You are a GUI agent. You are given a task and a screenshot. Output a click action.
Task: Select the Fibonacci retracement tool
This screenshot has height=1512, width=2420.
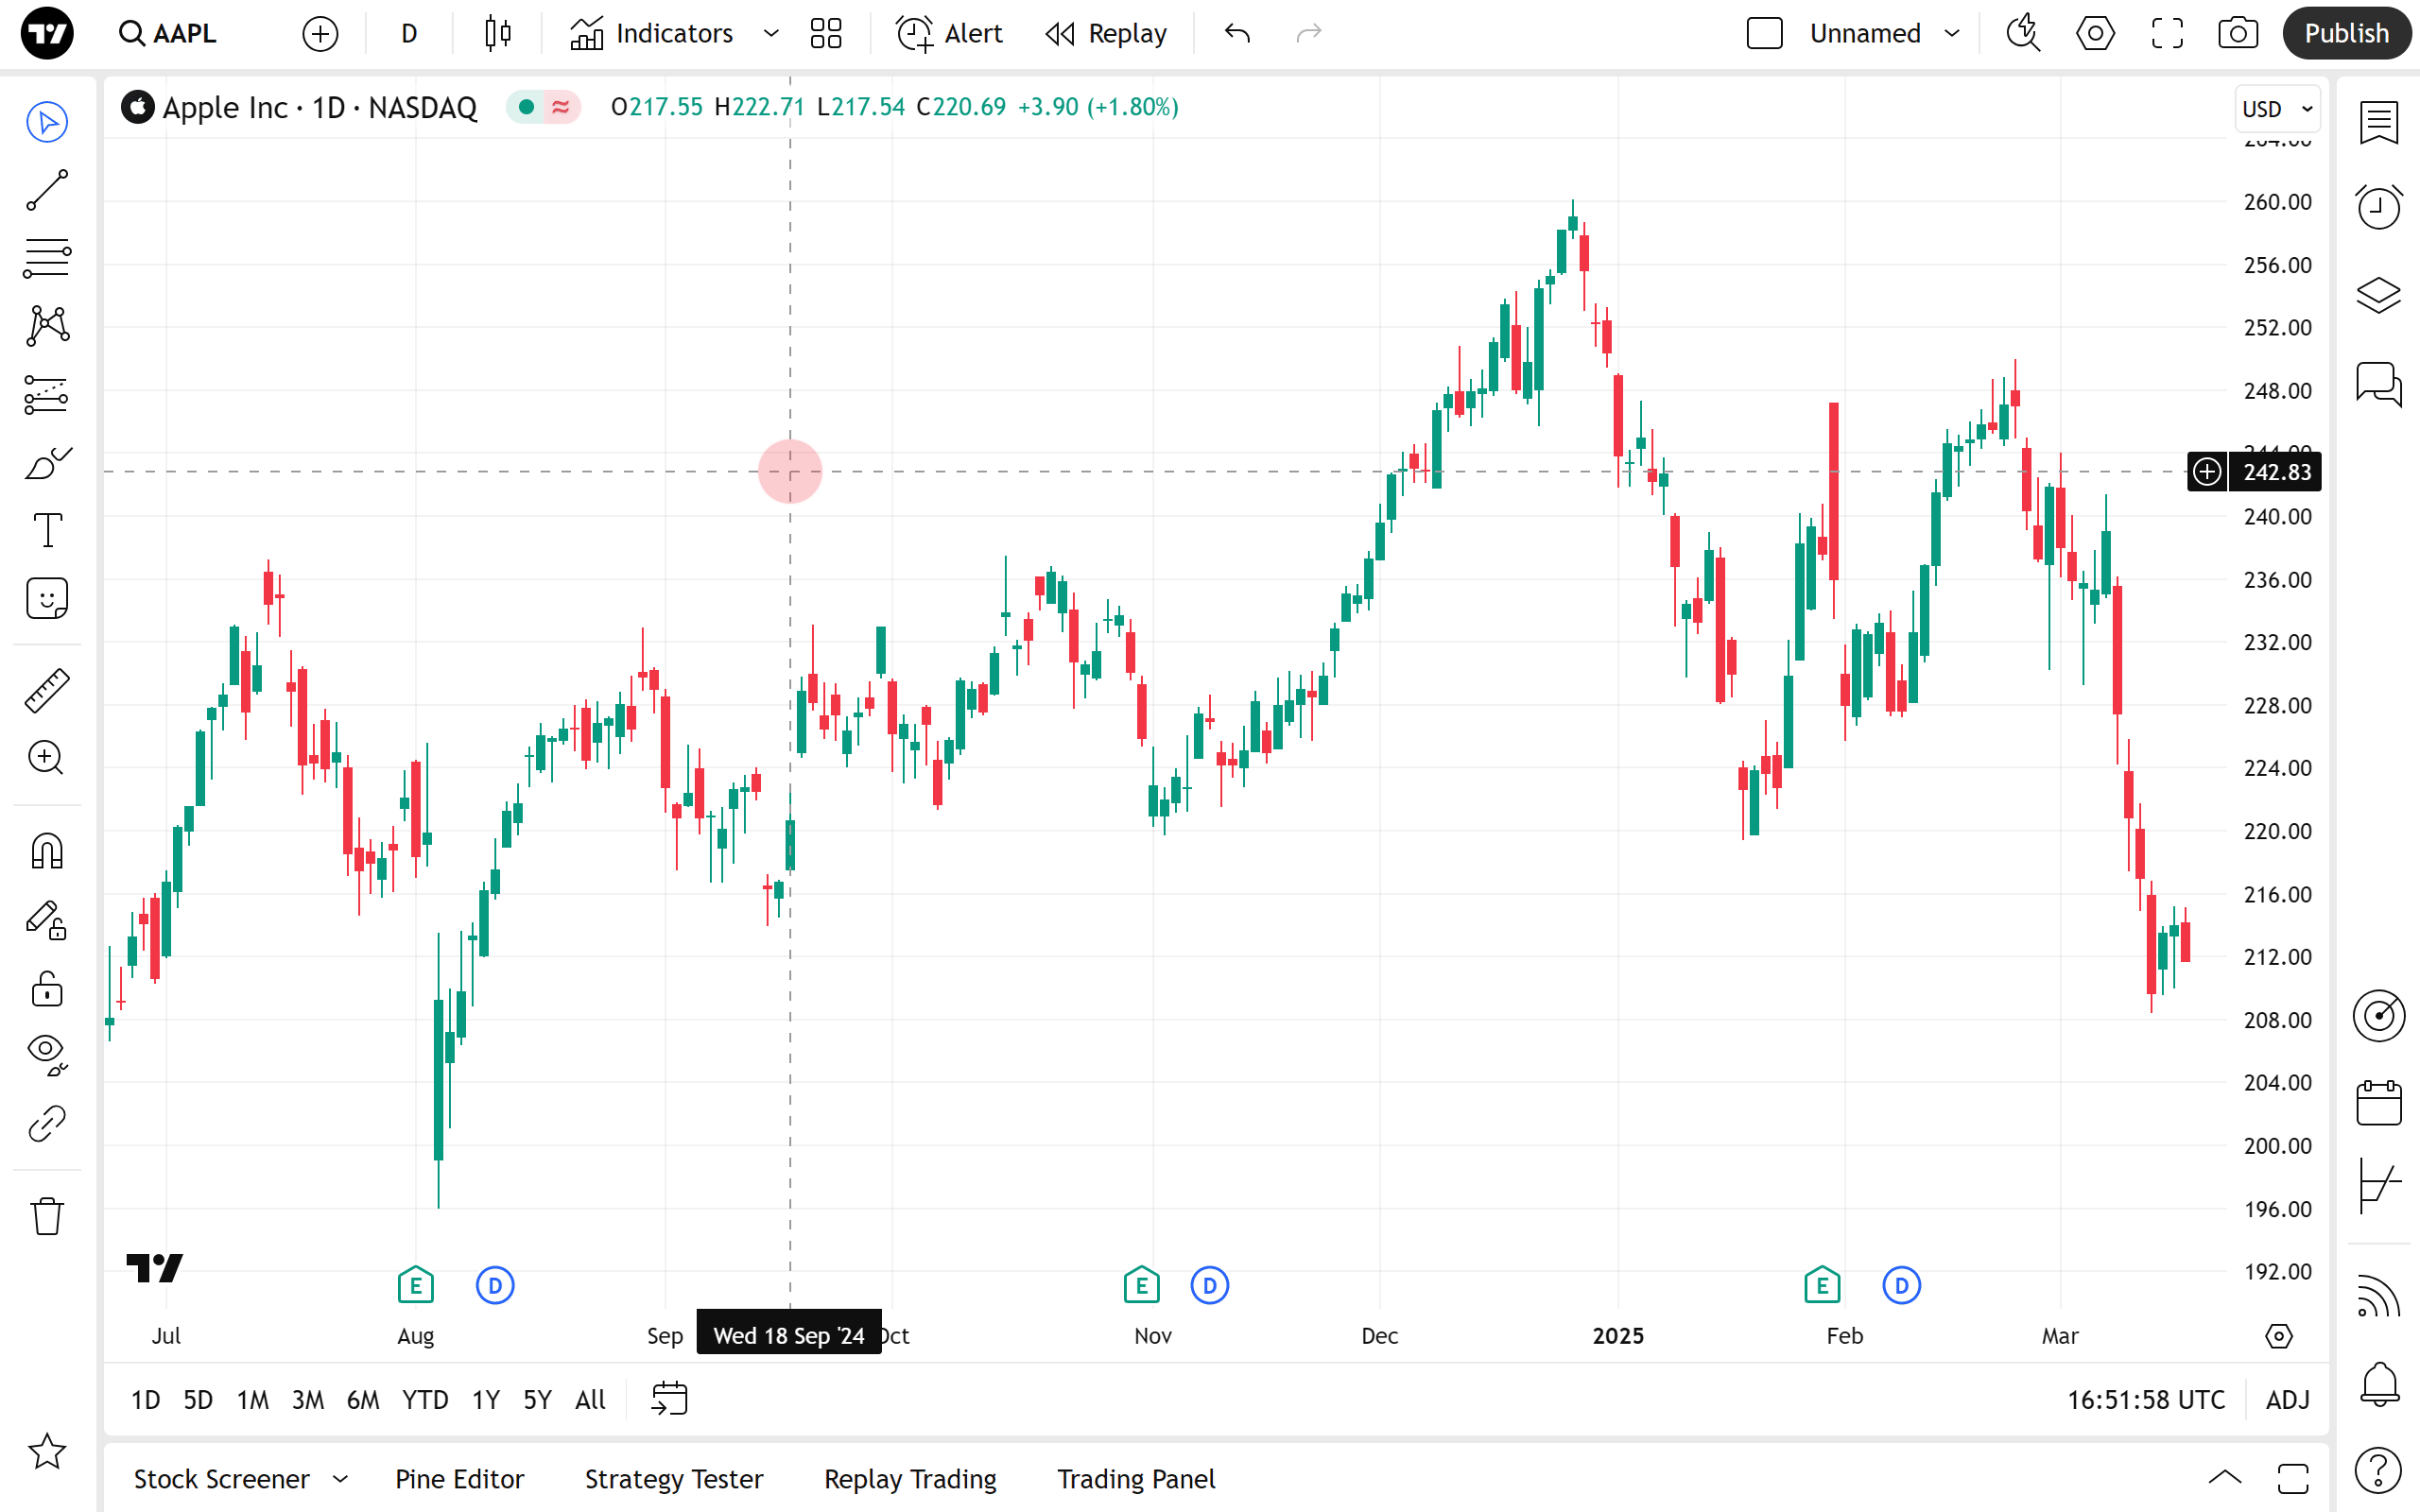[47, 258]
